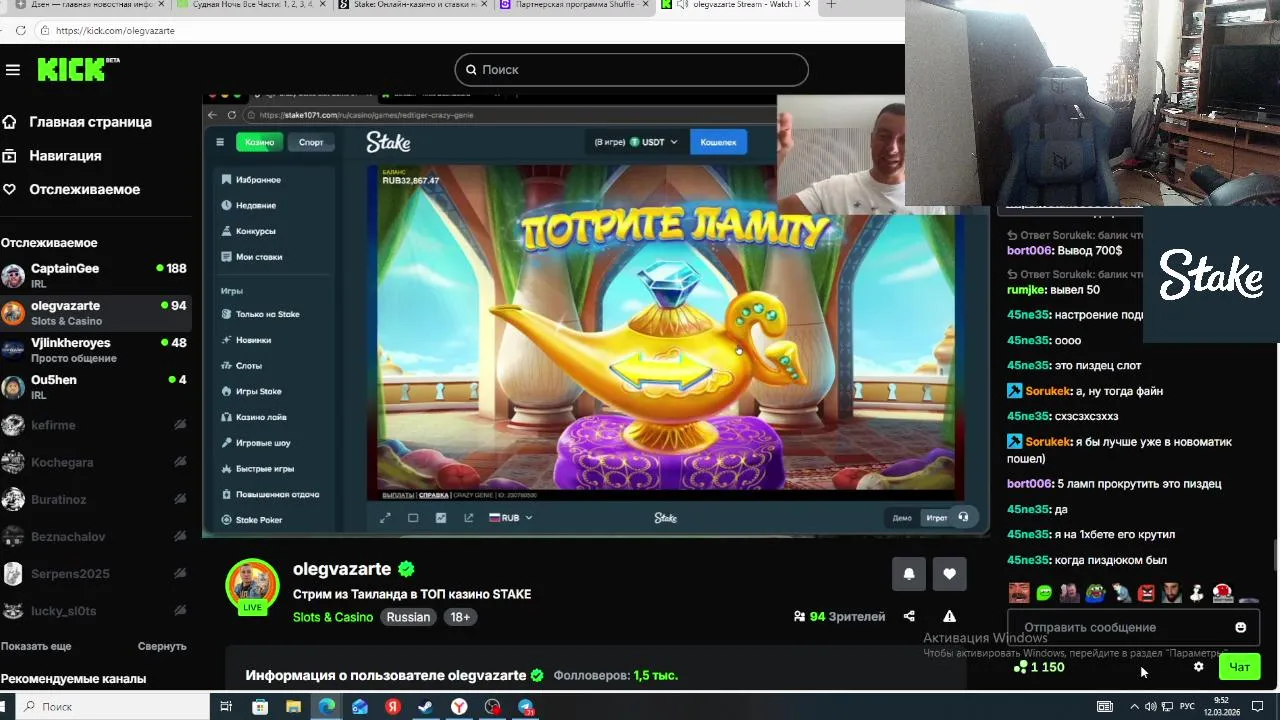
Task: Open Главная страница in sidebar
Action: 91,122
